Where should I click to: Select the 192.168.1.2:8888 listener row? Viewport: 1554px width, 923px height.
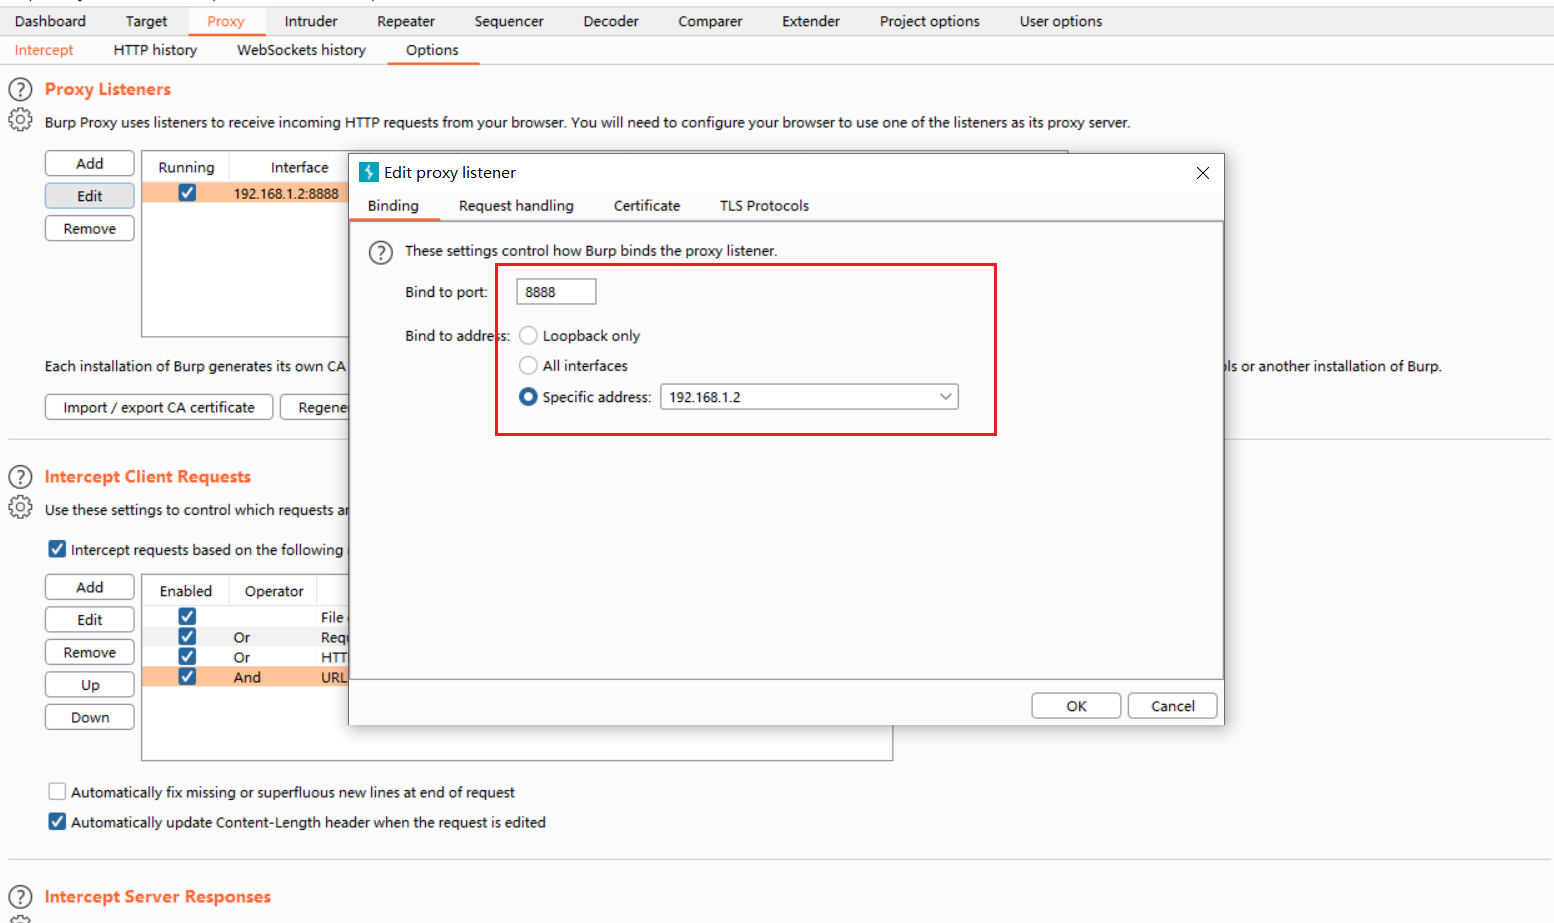(245, 193)
